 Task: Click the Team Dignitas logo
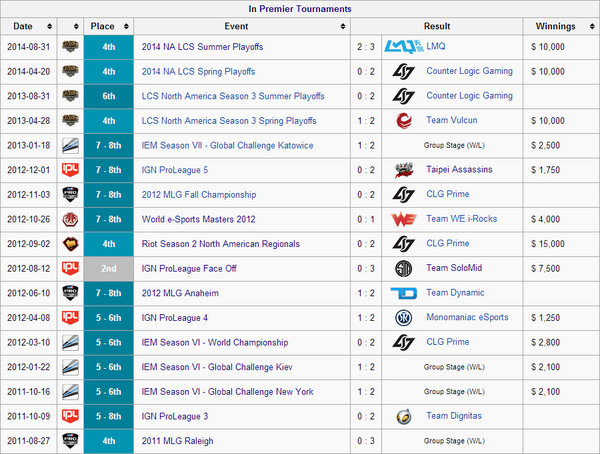pos(404,416)
